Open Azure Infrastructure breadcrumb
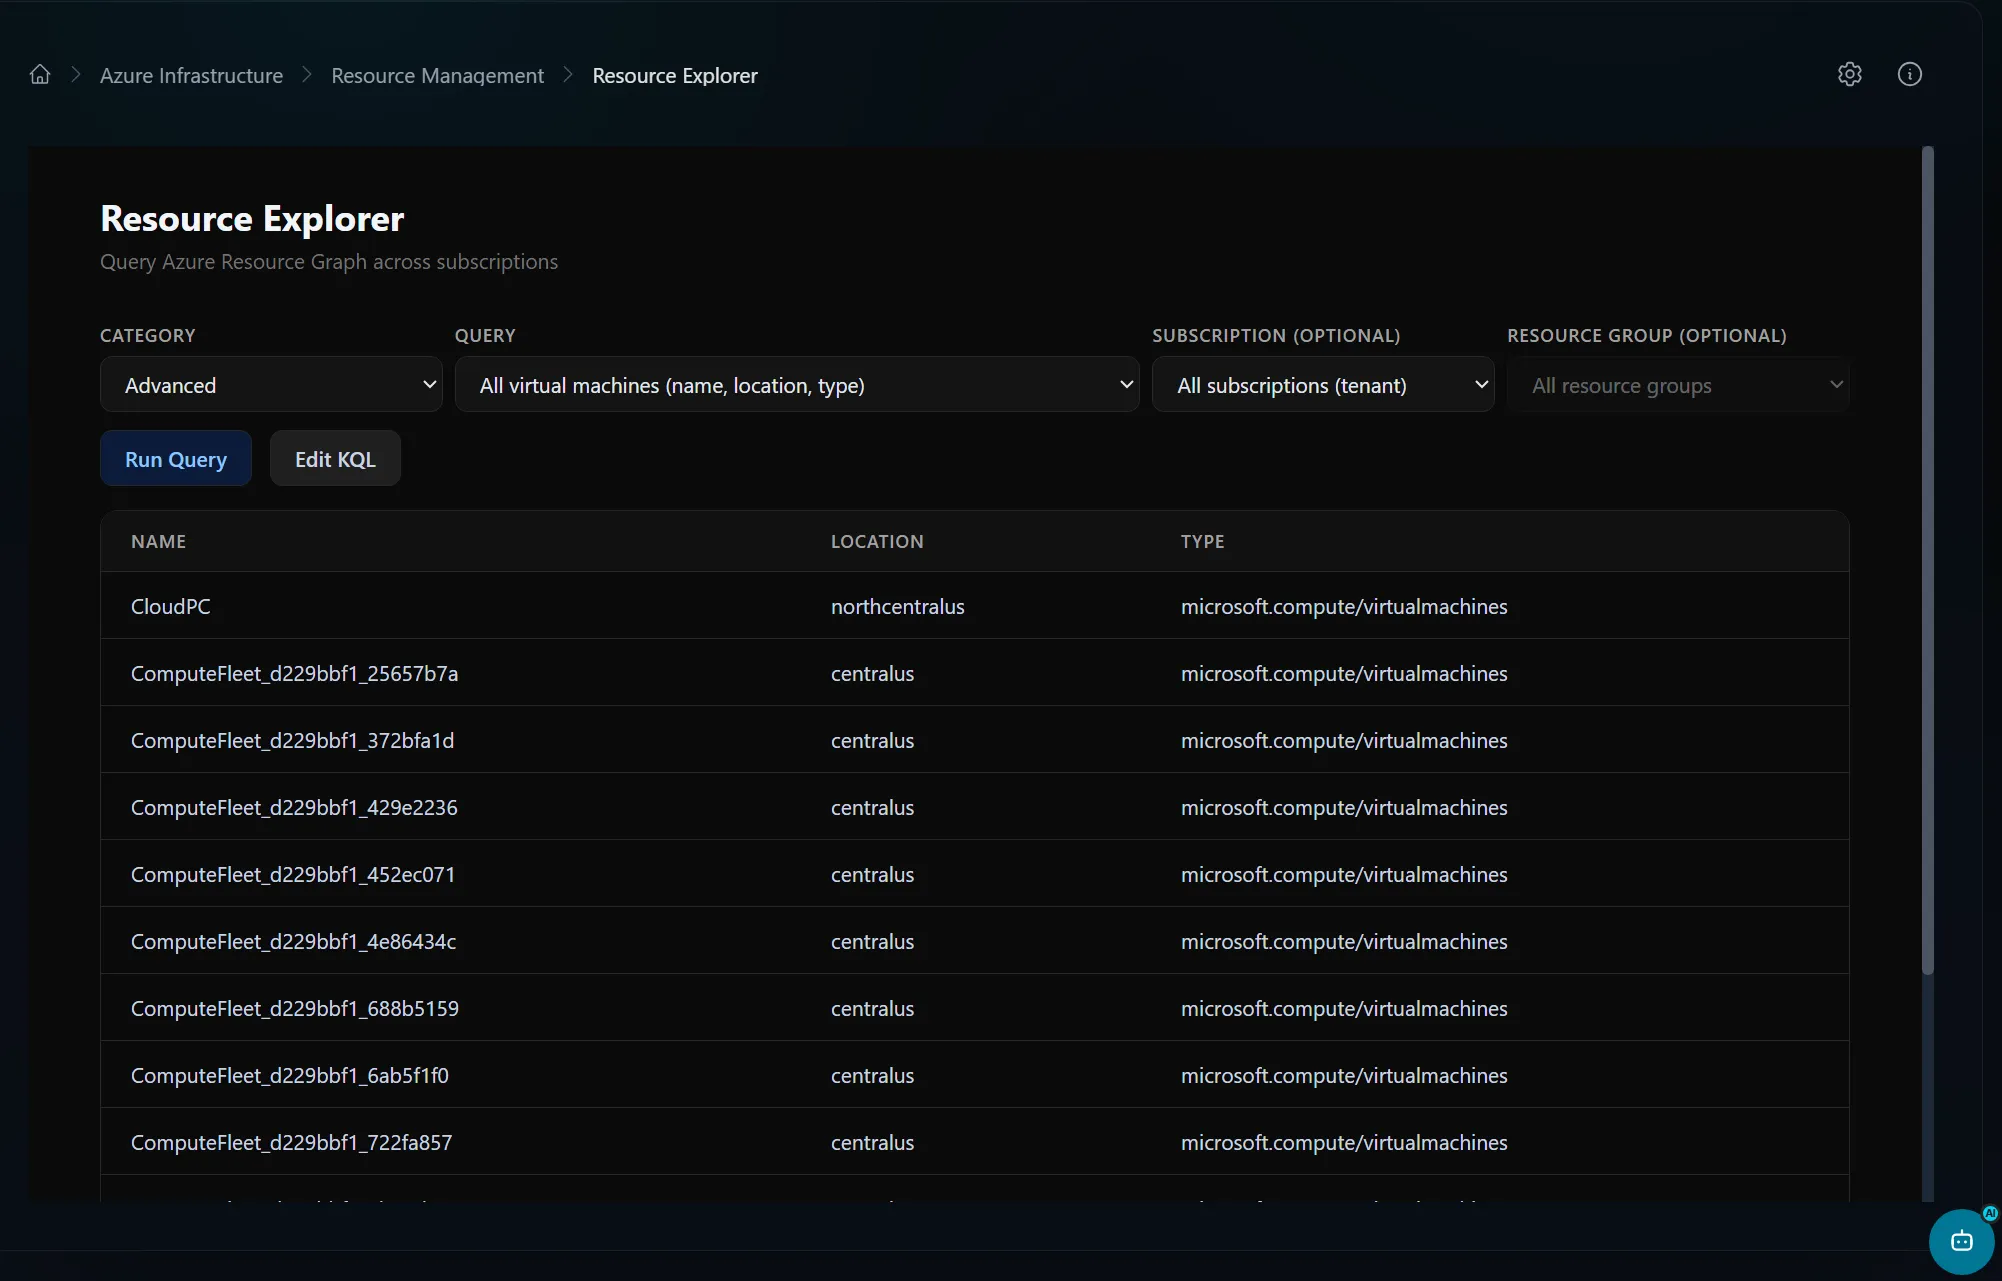The height and width of the screenshot is (1281, 2002). [191, 76]
